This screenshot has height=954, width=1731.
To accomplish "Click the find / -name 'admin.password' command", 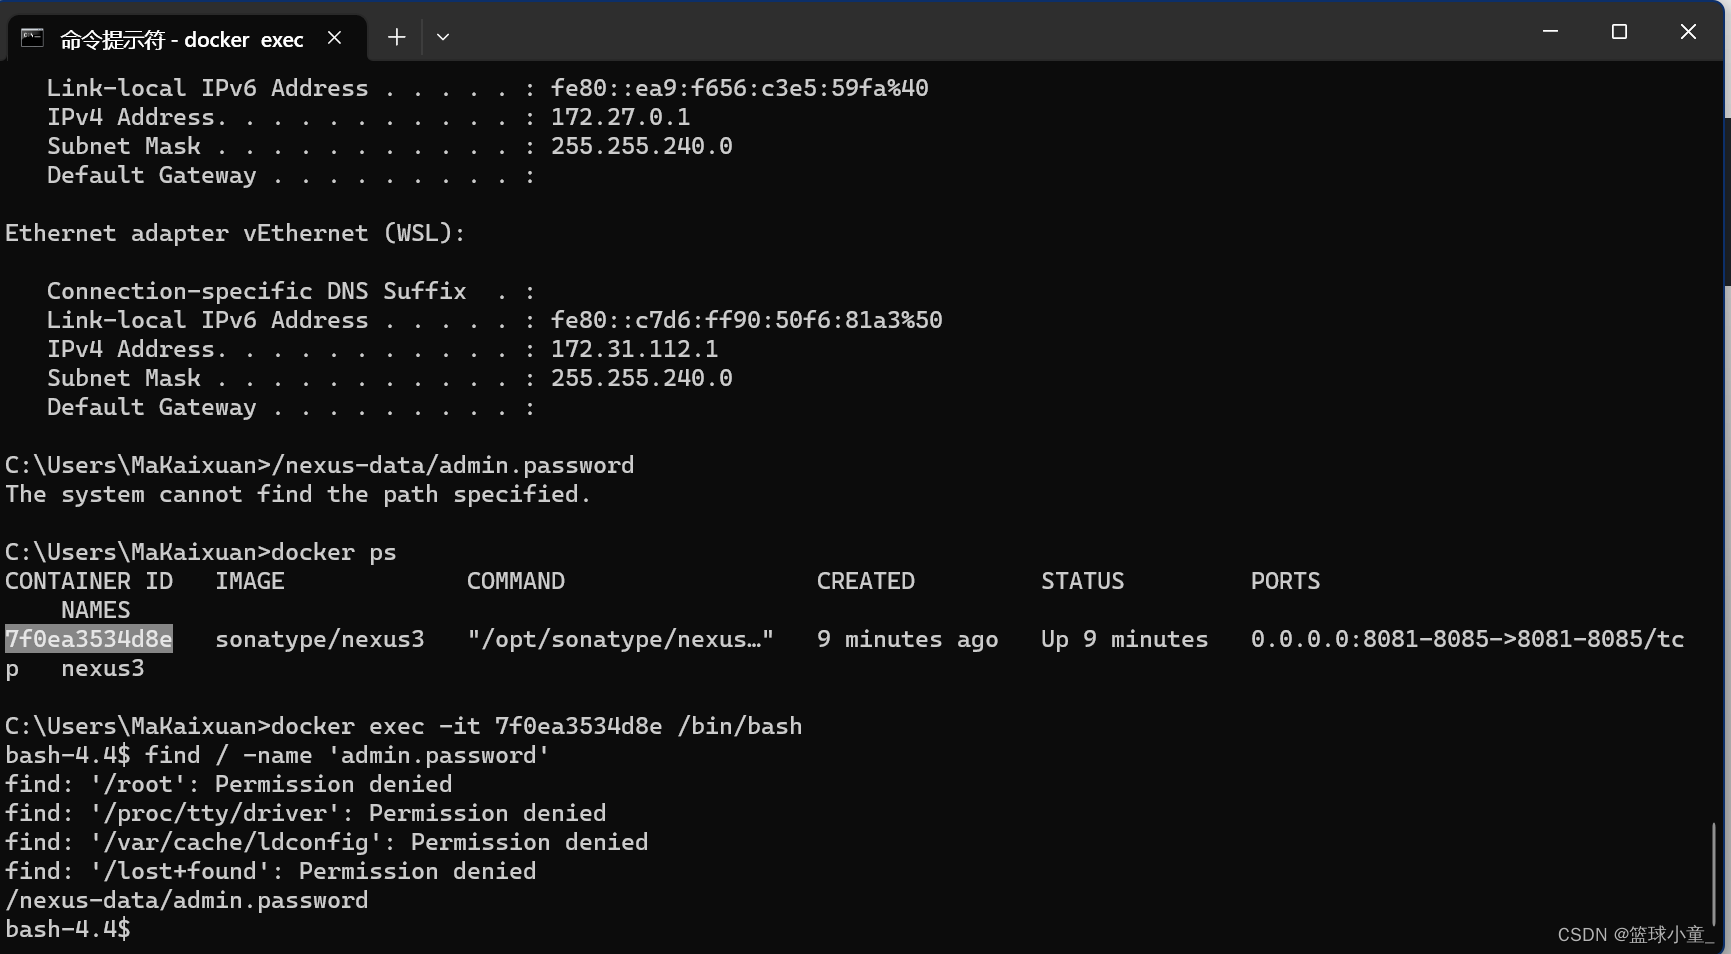I will [347, 755].
